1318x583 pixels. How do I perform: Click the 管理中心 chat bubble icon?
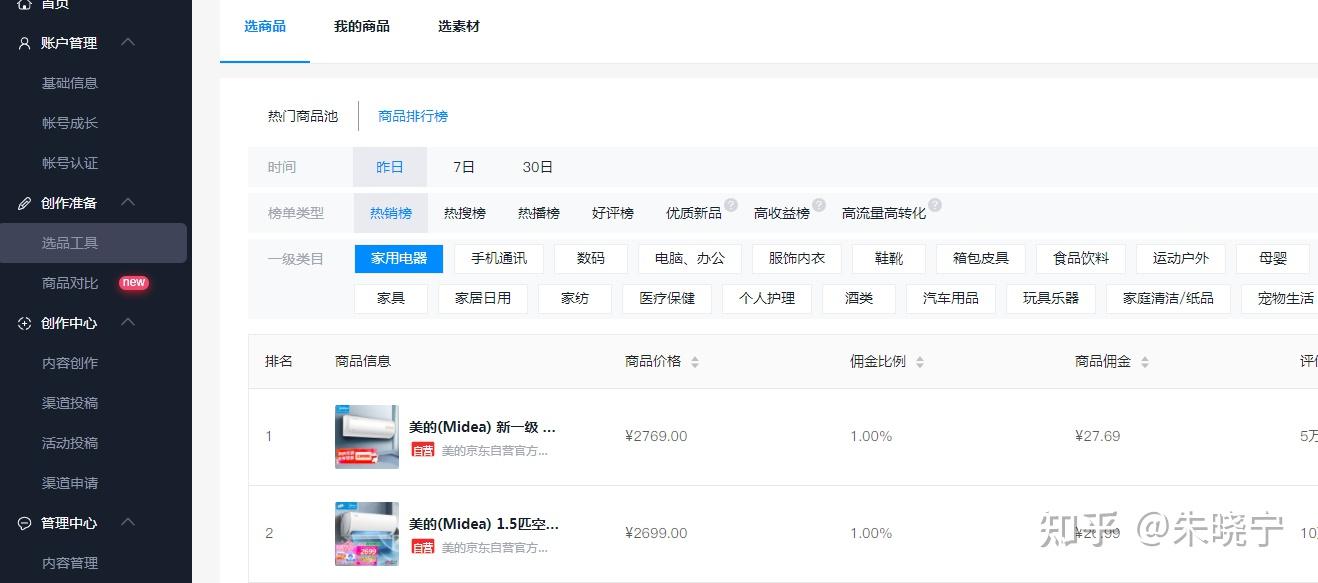coord(25,523)
